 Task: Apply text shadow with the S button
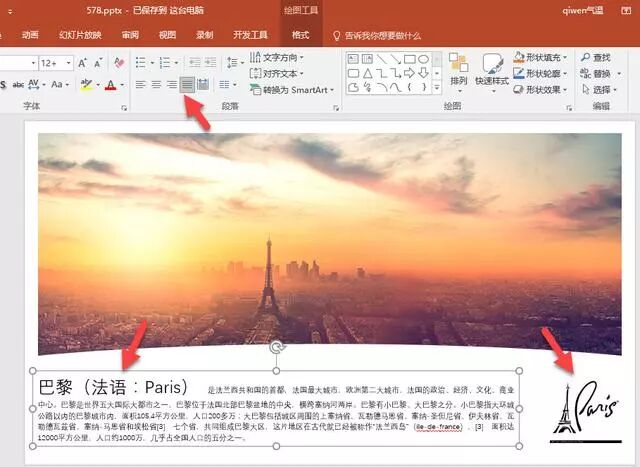click(3, 85)
